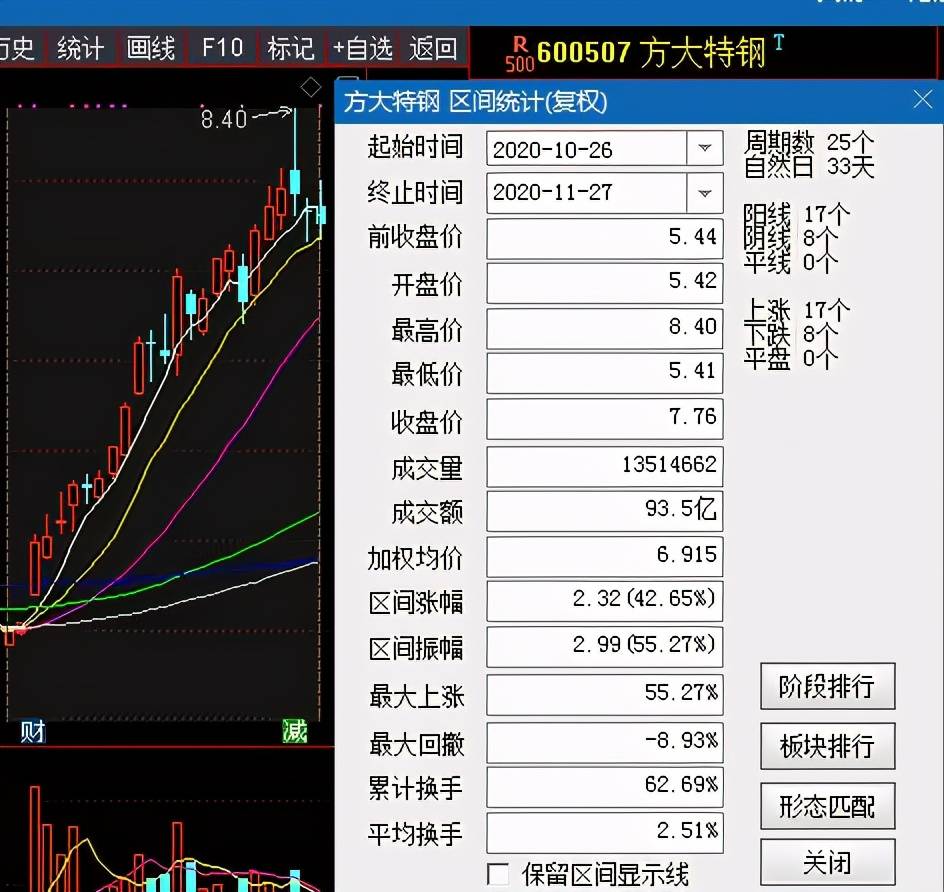The width and height of the screenshot is (944, 892).
Task: Open 板块排行 ranking
Action: pyautogui.click(x=827, y=746)
